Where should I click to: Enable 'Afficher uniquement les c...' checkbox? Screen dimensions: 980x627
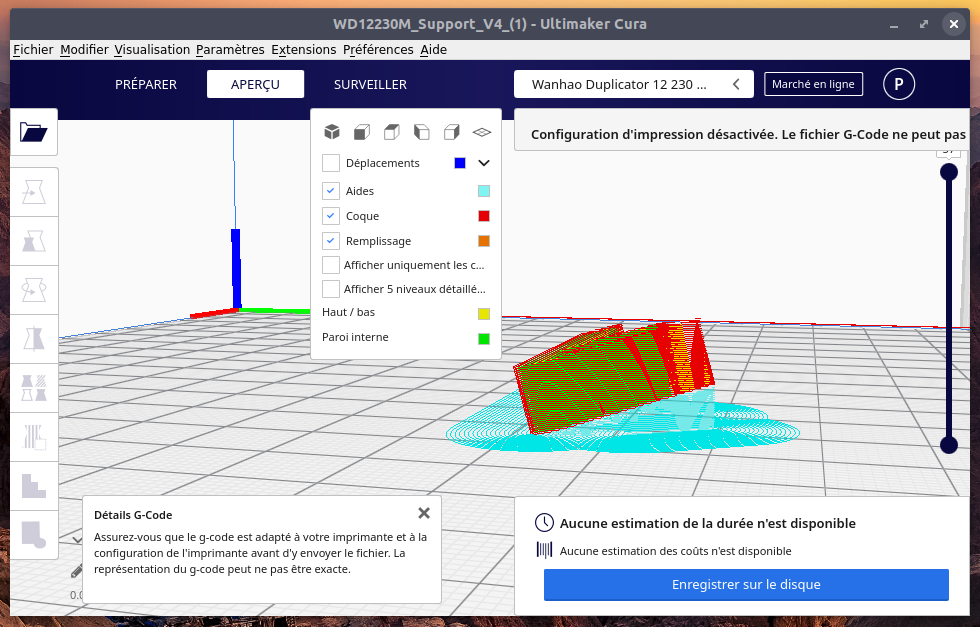[331, 265]
